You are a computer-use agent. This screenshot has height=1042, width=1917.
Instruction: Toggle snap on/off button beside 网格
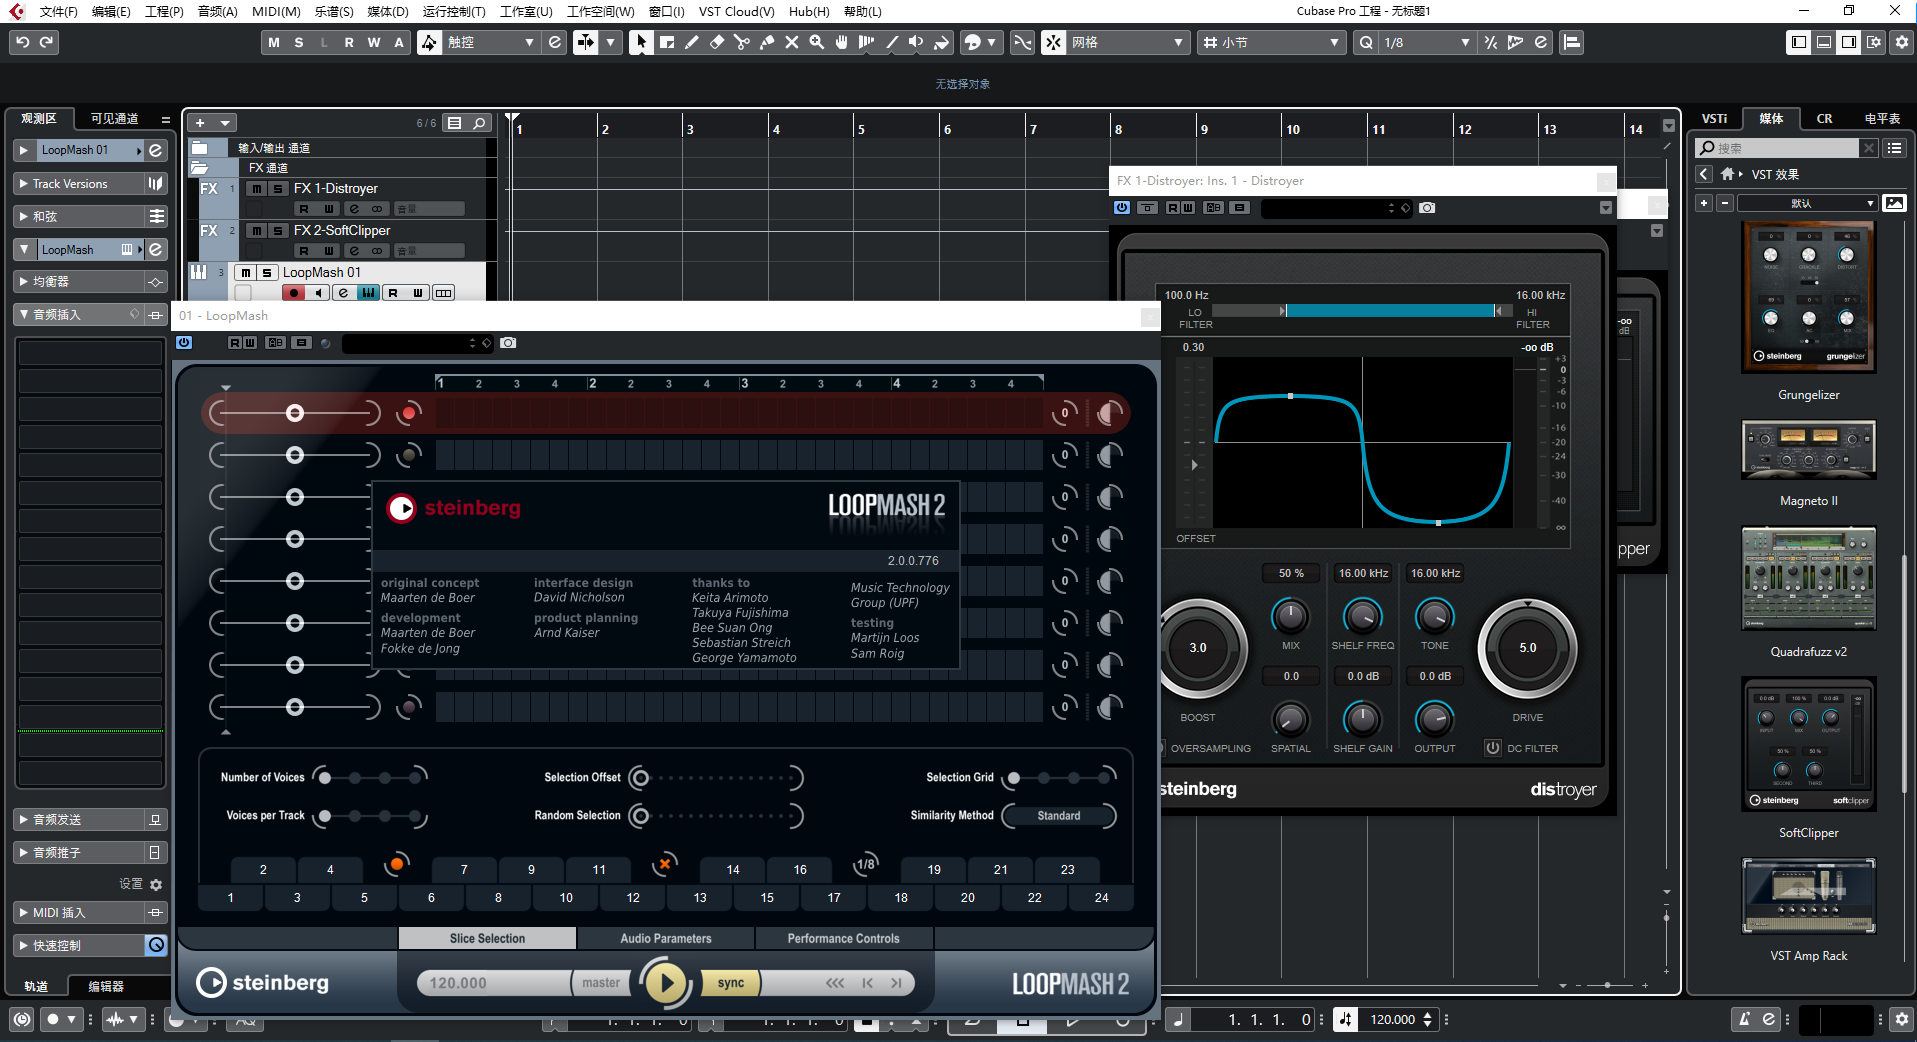tap(1054, 42)
